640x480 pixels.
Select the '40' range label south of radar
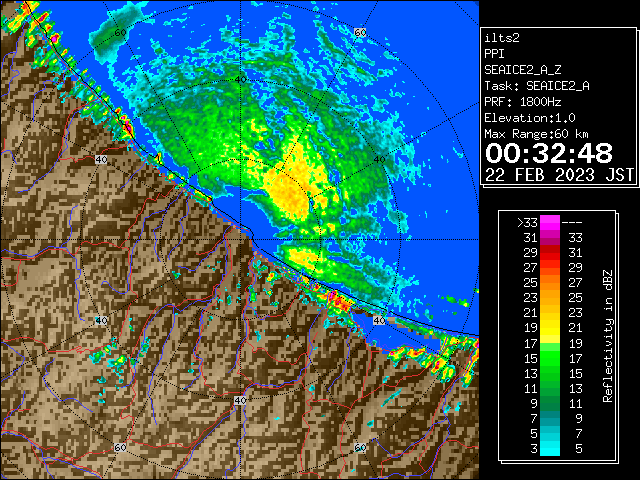coord(240,400)
